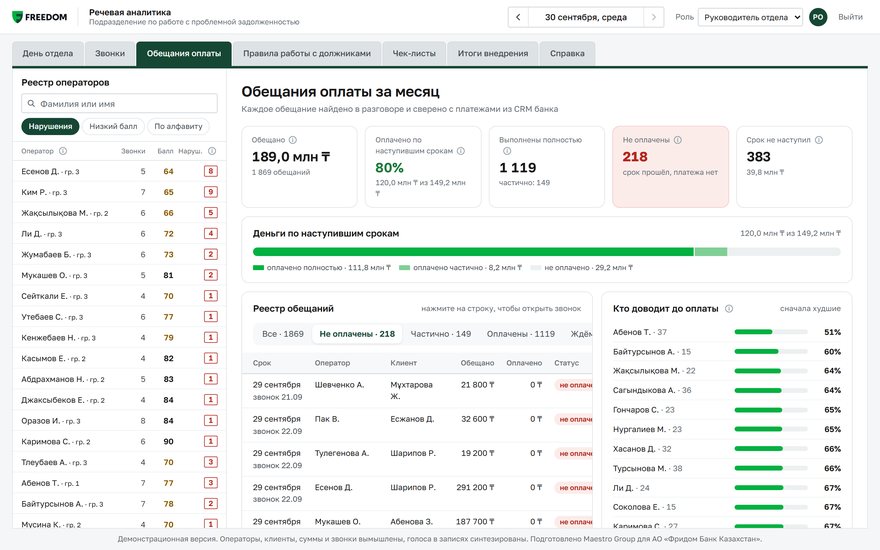The width and height of the screenshot is (880, 550).
Task: Switch to Звонки tab
Action: pyautogui.click(x=109, y=53)
